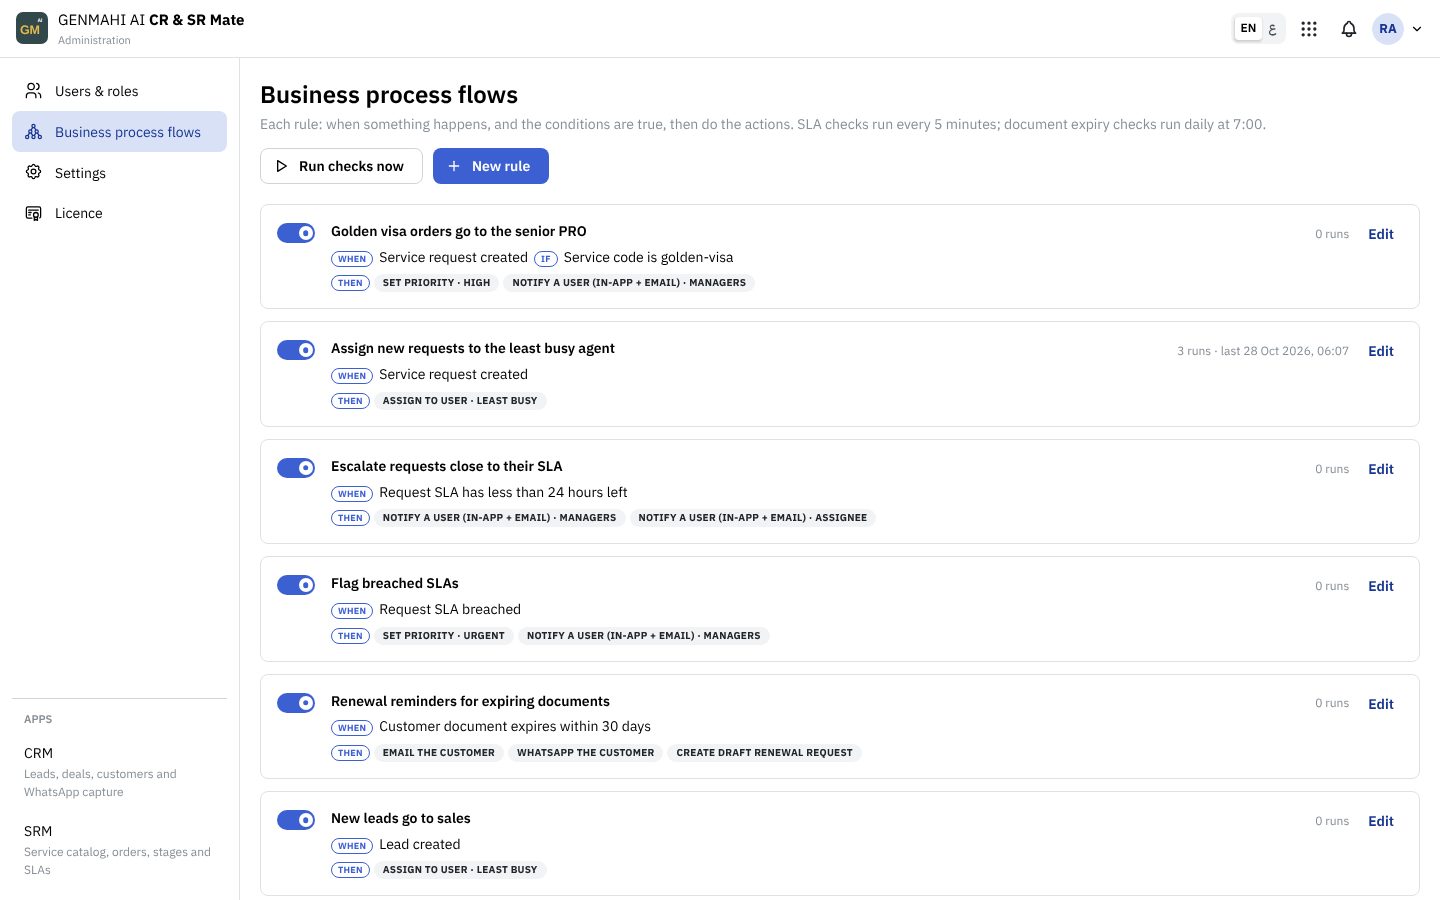Expand the user account menu chevron
Image resolution: width=1440 pixels, height=900 pixels.
1417,29
